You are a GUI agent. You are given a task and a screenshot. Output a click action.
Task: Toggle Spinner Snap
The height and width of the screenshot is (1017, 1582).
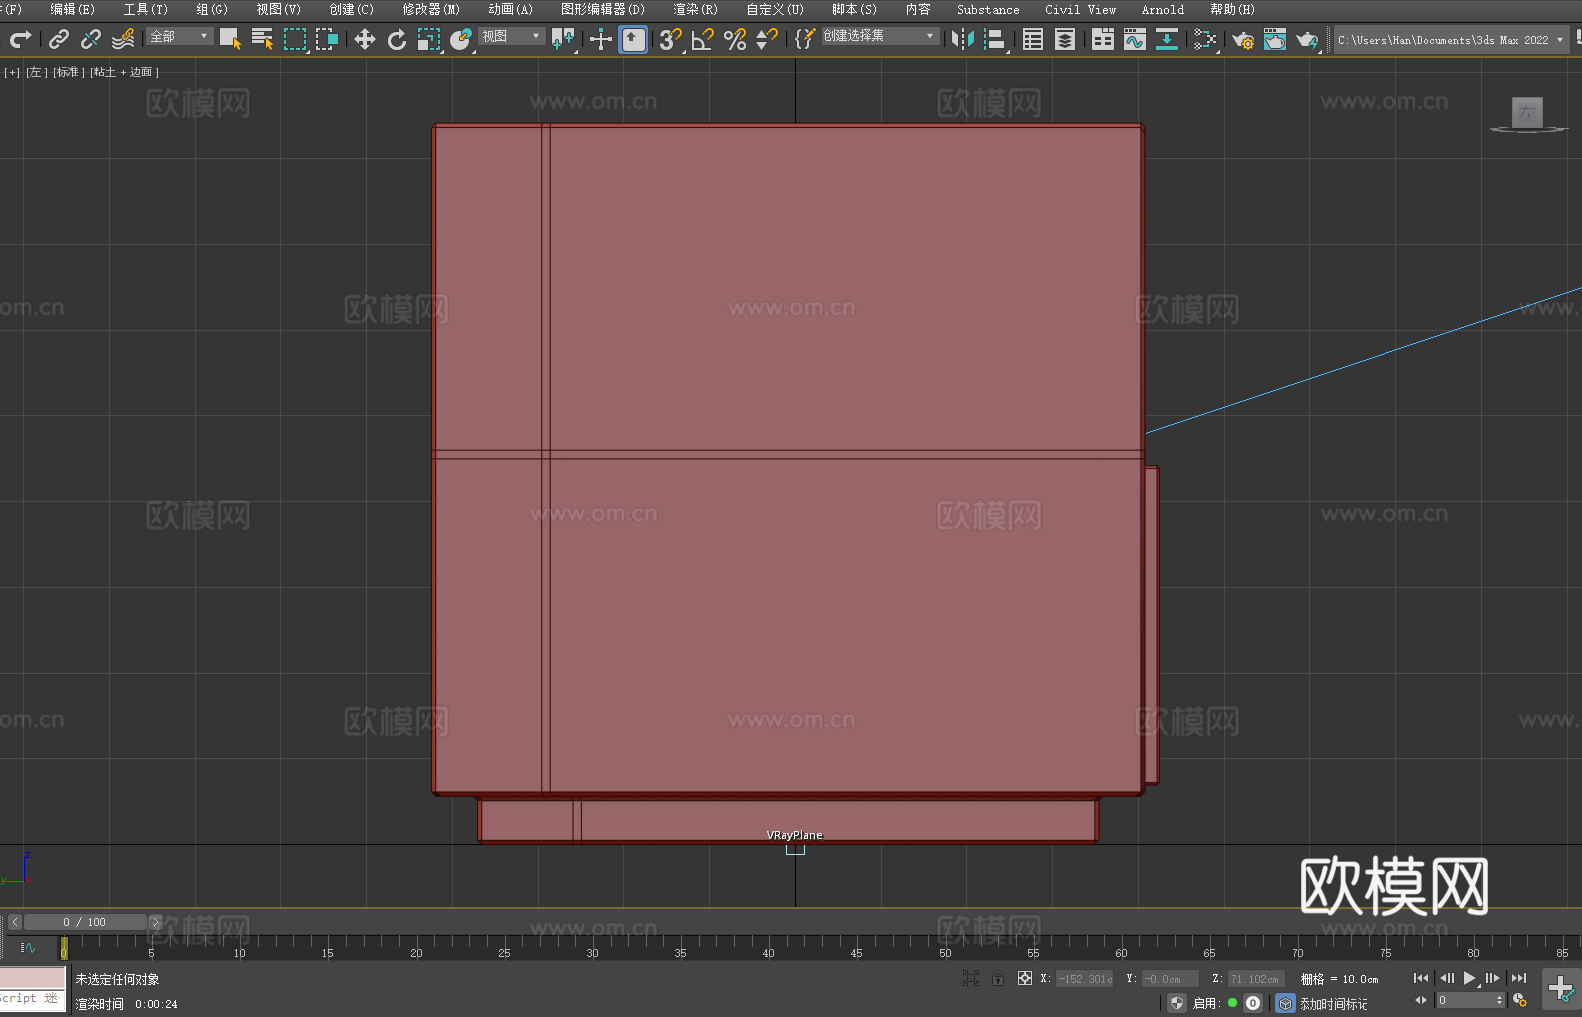point(767,39)
